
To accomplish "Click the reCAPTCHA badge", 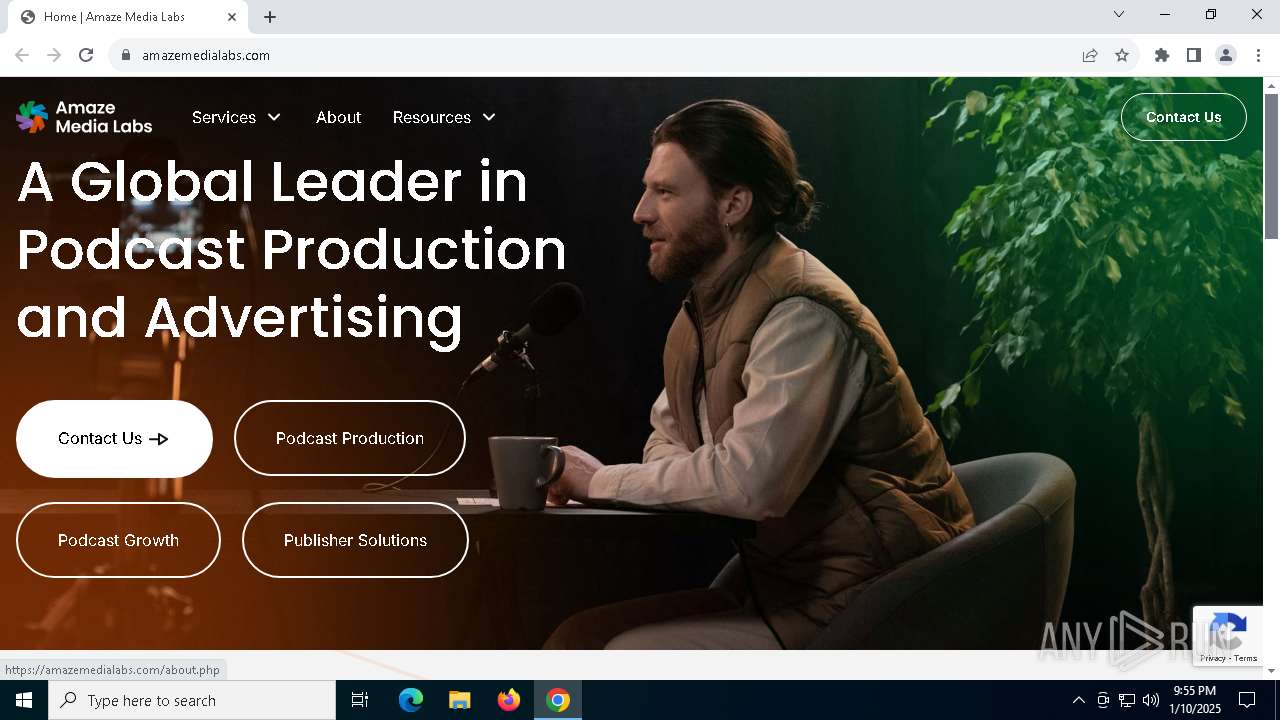I will [1227, 636].
